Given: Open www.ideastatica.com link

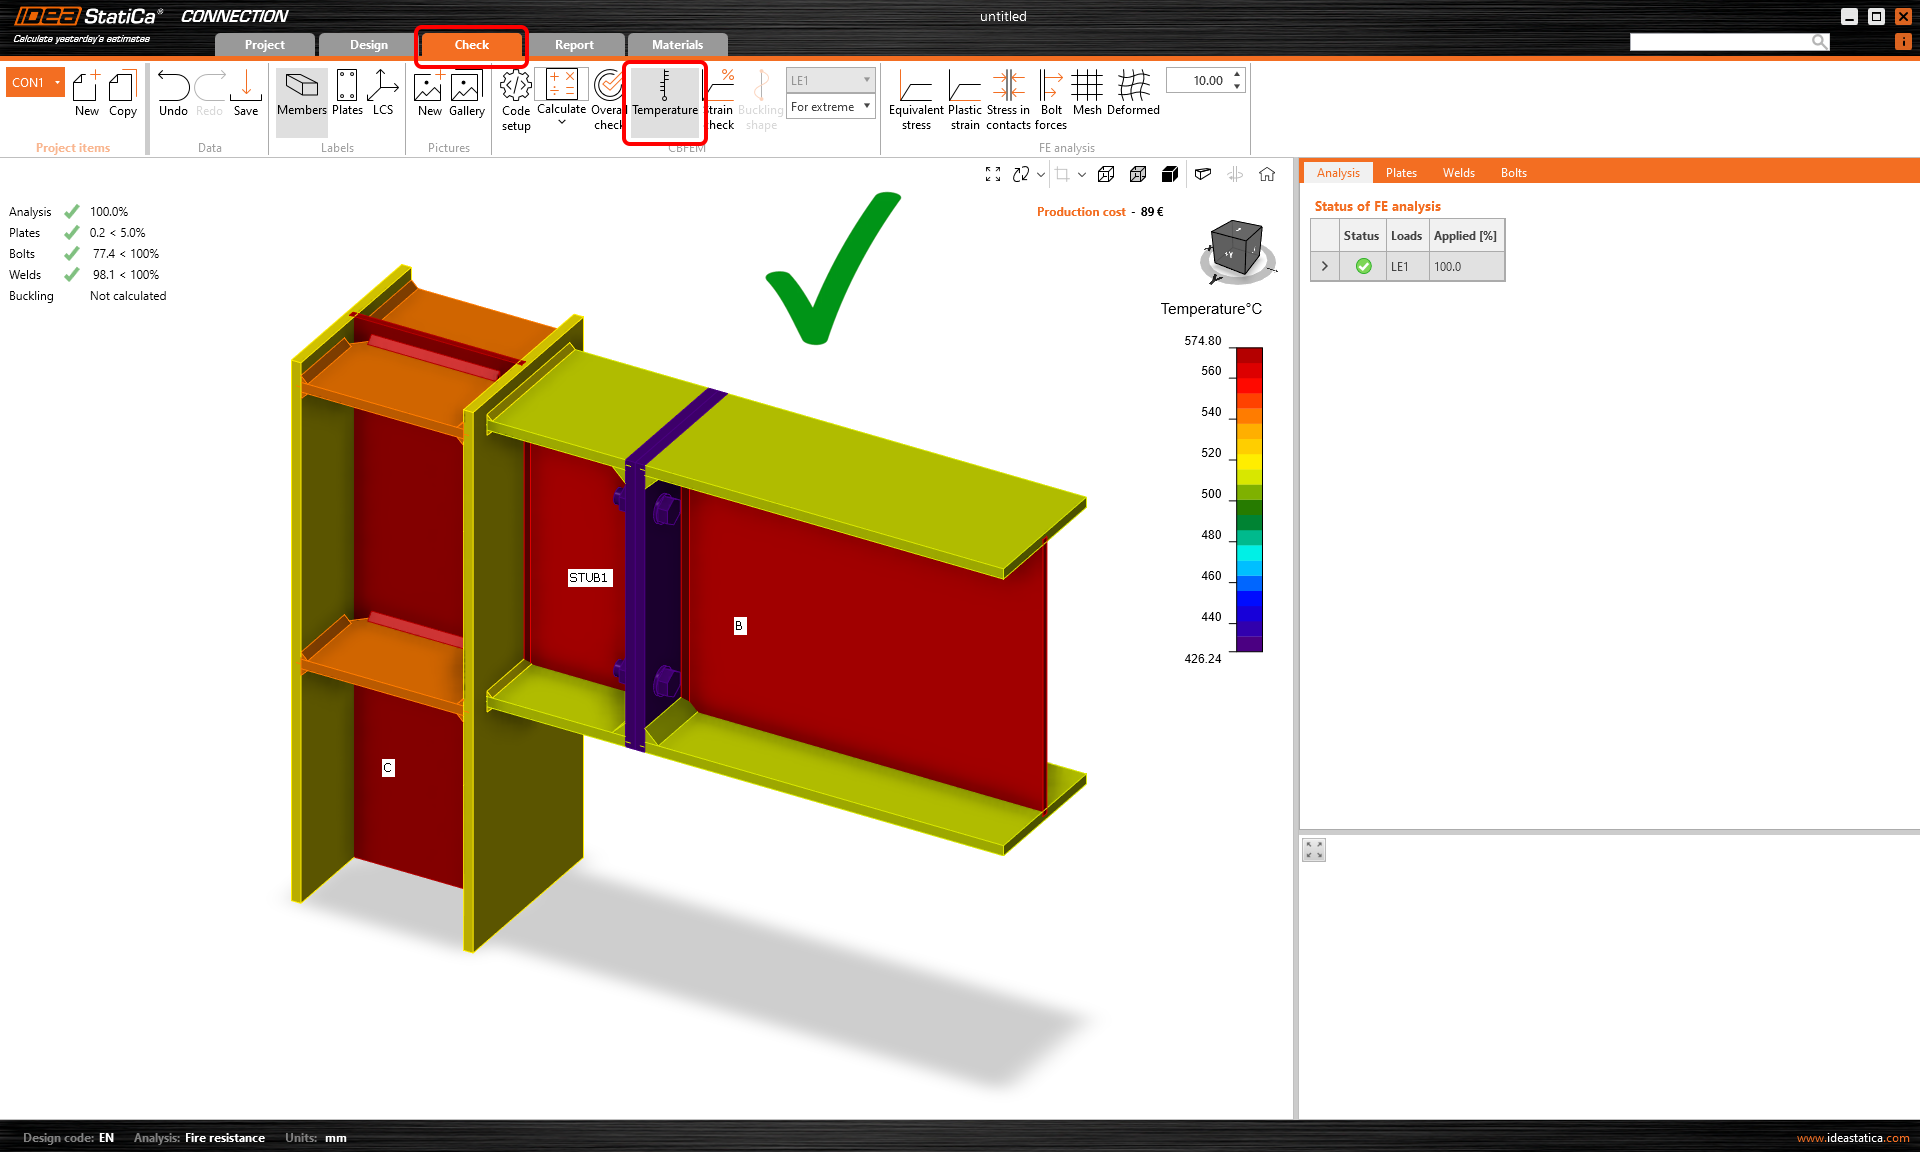Looking at the screenshot, I should pos(1852,1138).
